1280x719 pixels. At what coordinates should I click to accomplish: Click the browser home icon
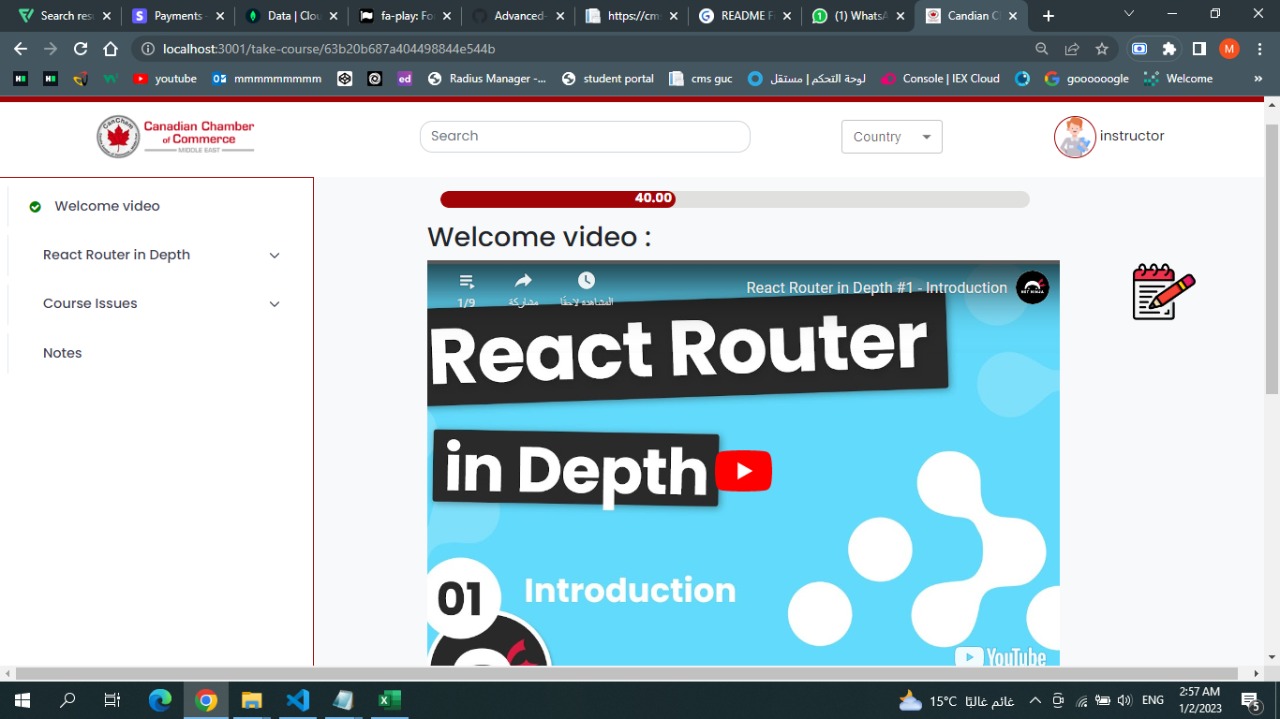coord(110,49)
